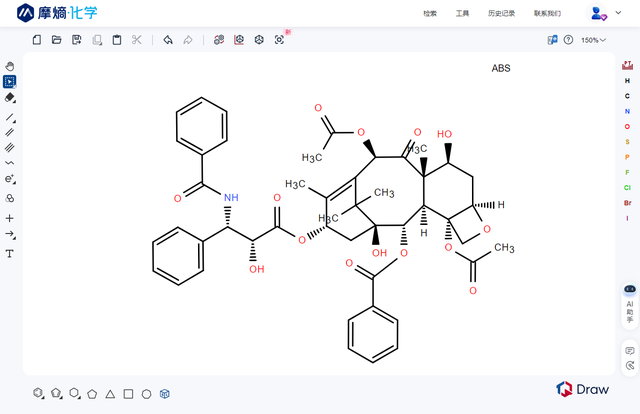Image resolution: width=640 pixels, height=414 pixels.
Task: Choose the double bond tool
Action: click(9, 132)
